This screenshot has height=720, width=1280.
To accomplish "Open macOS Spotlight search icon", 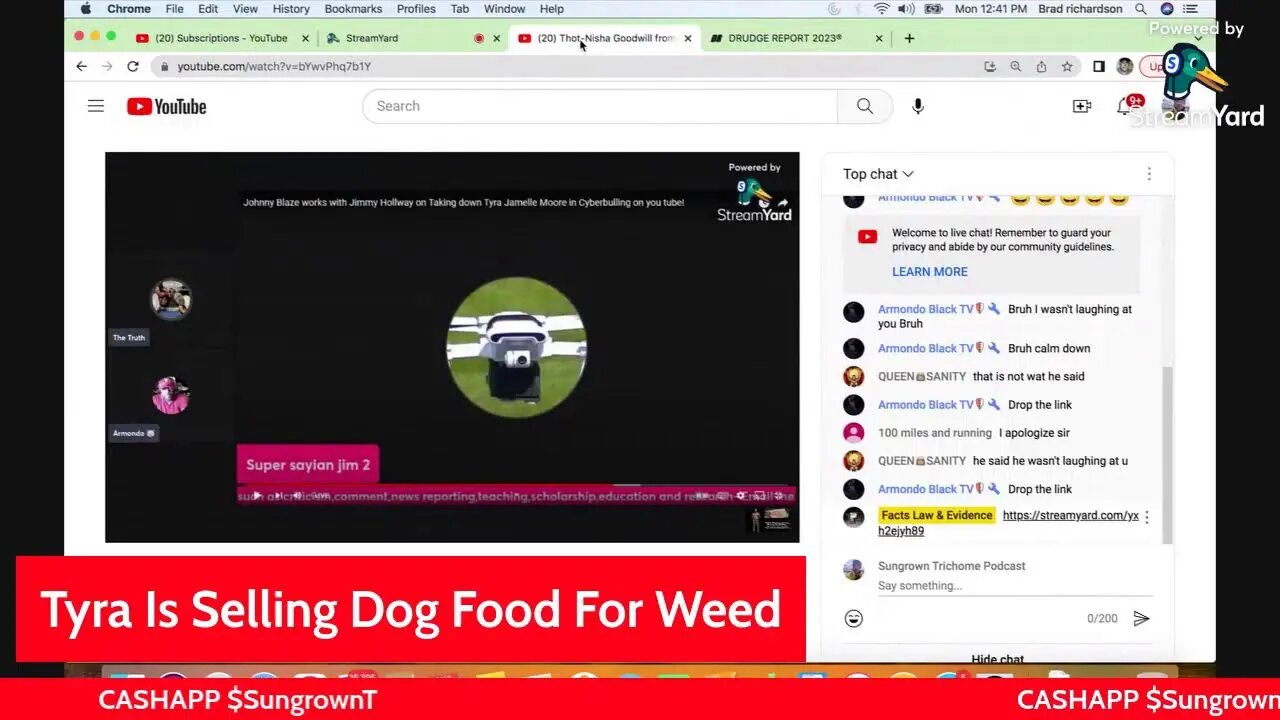I will pos(1141,9).
